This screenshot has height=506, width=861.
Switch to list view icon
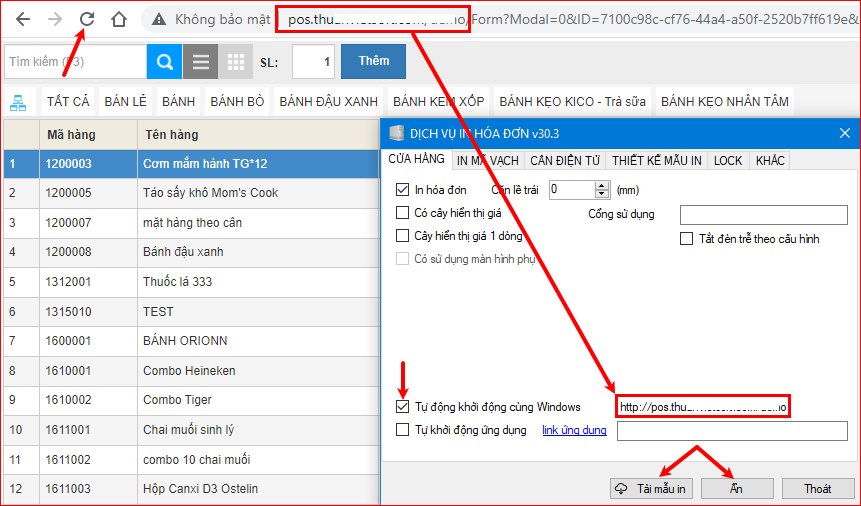[x=201, y=62]
